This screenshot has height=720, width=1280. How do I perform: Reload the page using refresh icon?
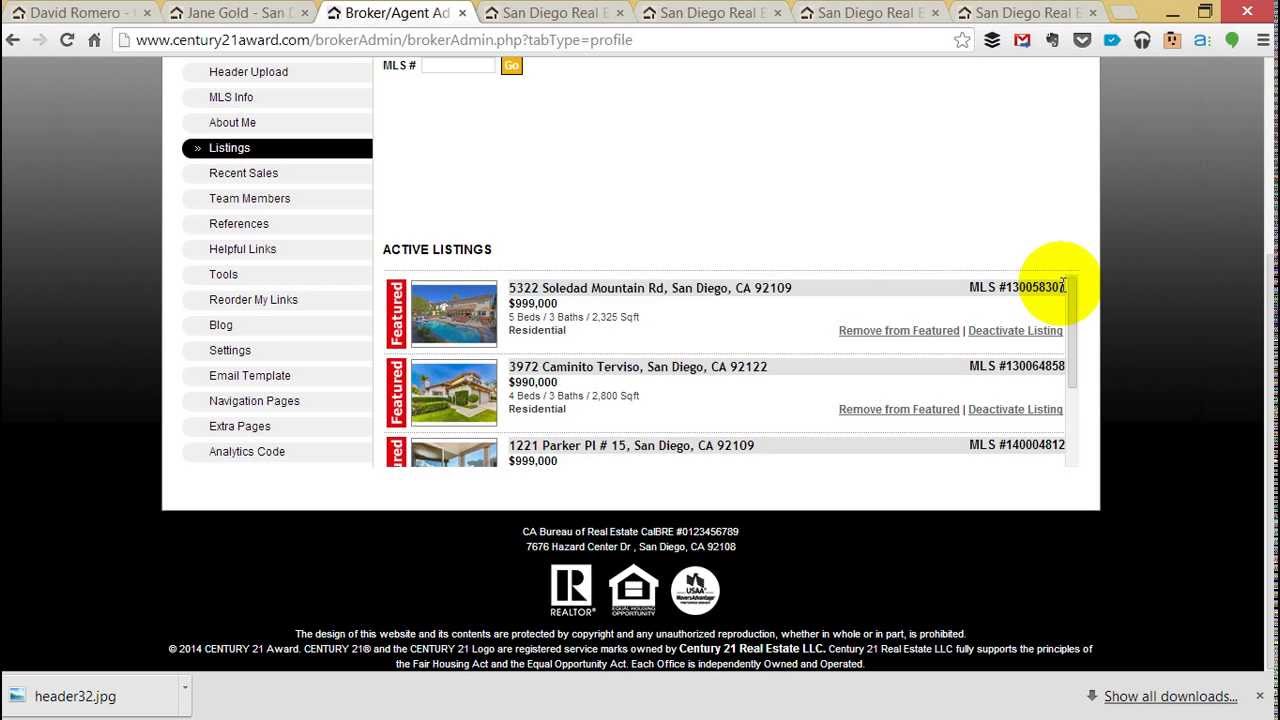(x=67, y=40)
